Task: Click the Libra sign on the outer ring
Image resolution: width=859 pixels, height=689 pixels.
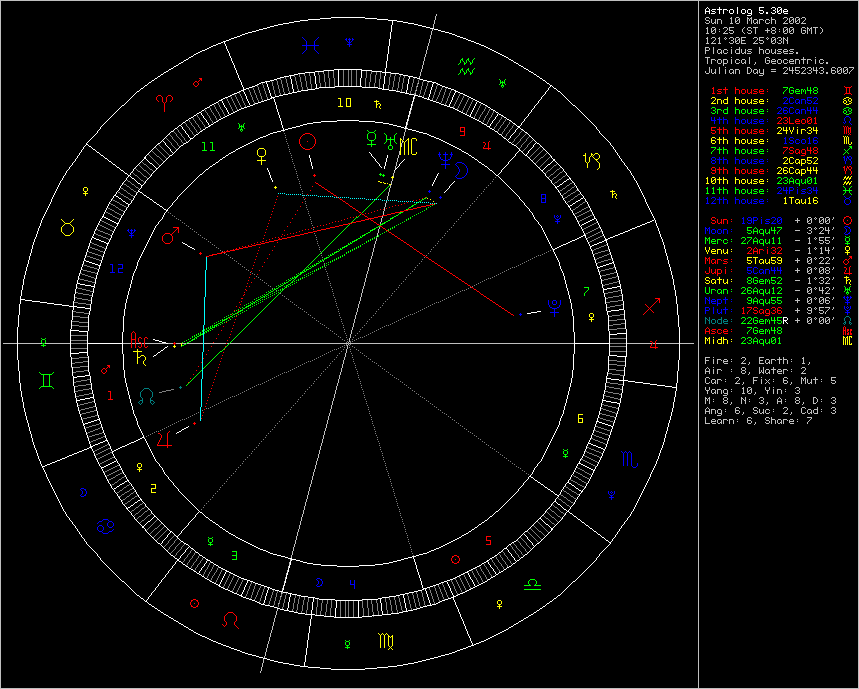Action: tap(536, 581)
